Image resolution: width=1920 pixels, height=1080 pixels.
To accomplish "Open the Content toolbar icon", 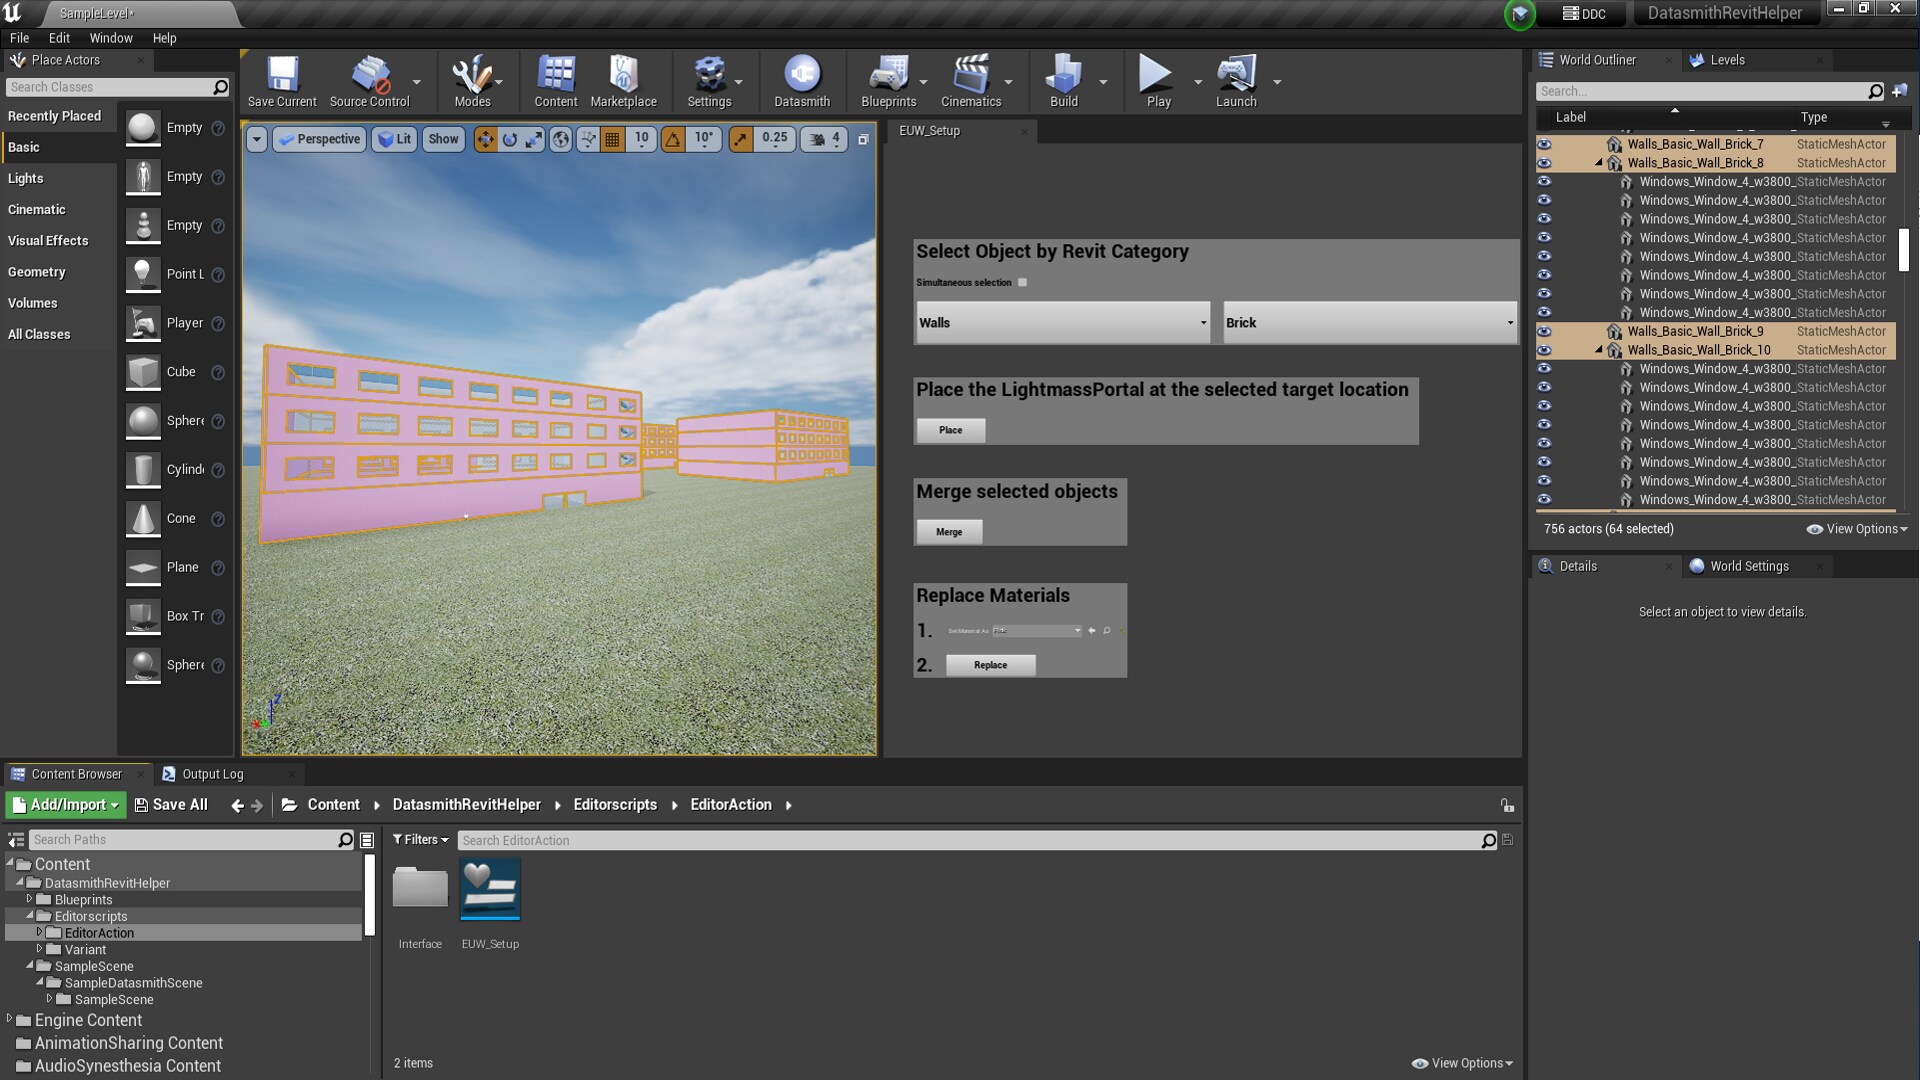I will (555, 81).
